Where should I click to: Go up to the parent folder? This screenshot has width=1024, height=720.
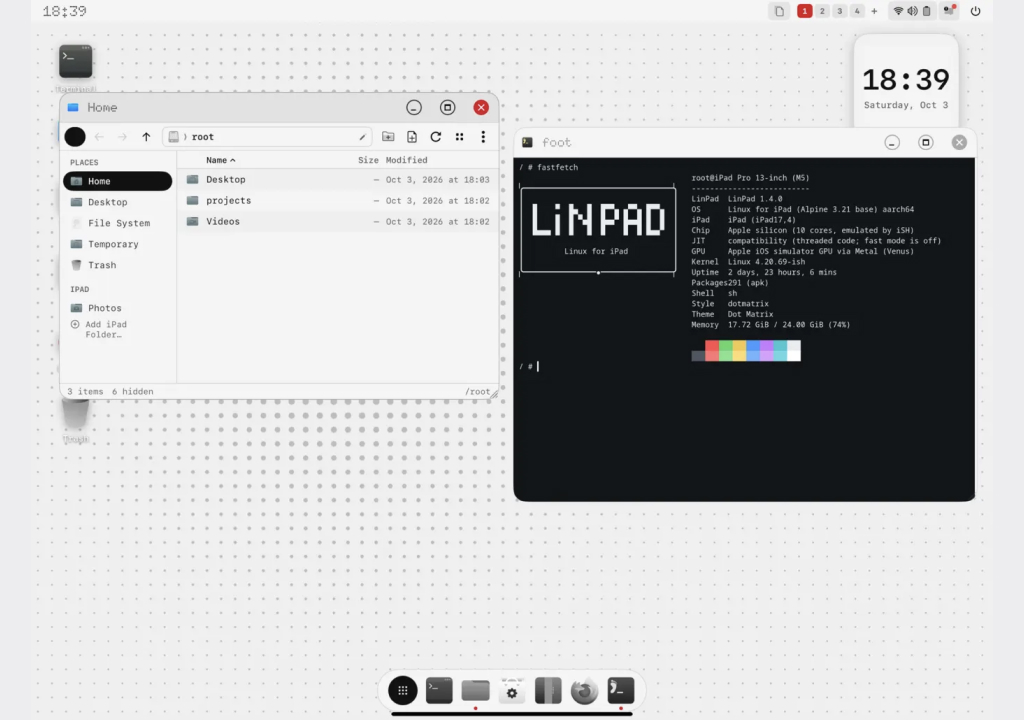click(x=146, y=137)
